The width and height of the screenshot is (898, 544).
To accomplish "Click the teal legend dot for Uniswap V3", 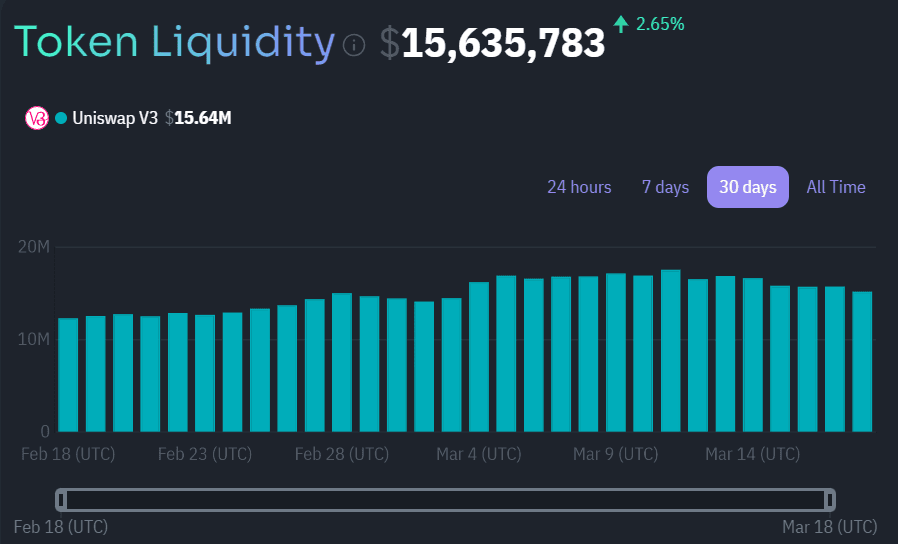I will pyautogui.click(x=61, y=118).
